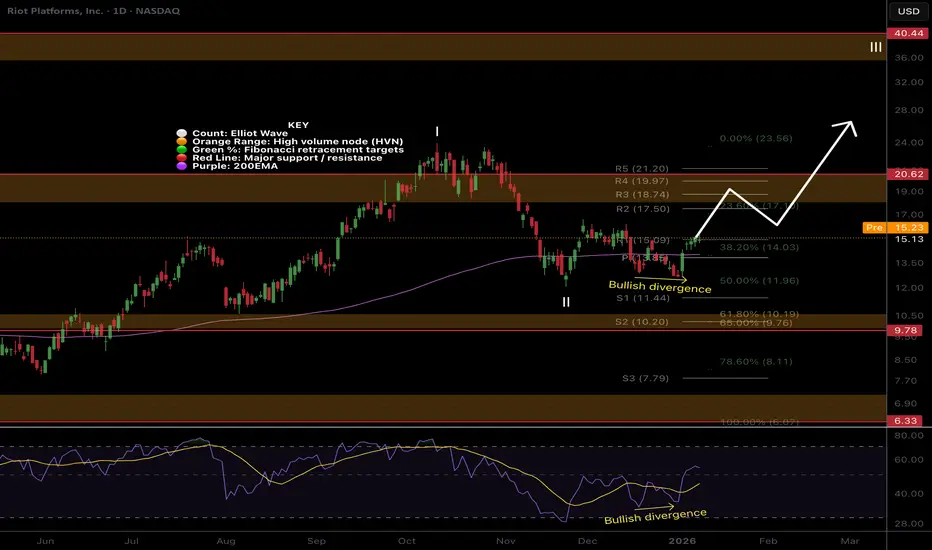
Task: Click the 24.00 price scale value
Action: [x=909, y=143]
